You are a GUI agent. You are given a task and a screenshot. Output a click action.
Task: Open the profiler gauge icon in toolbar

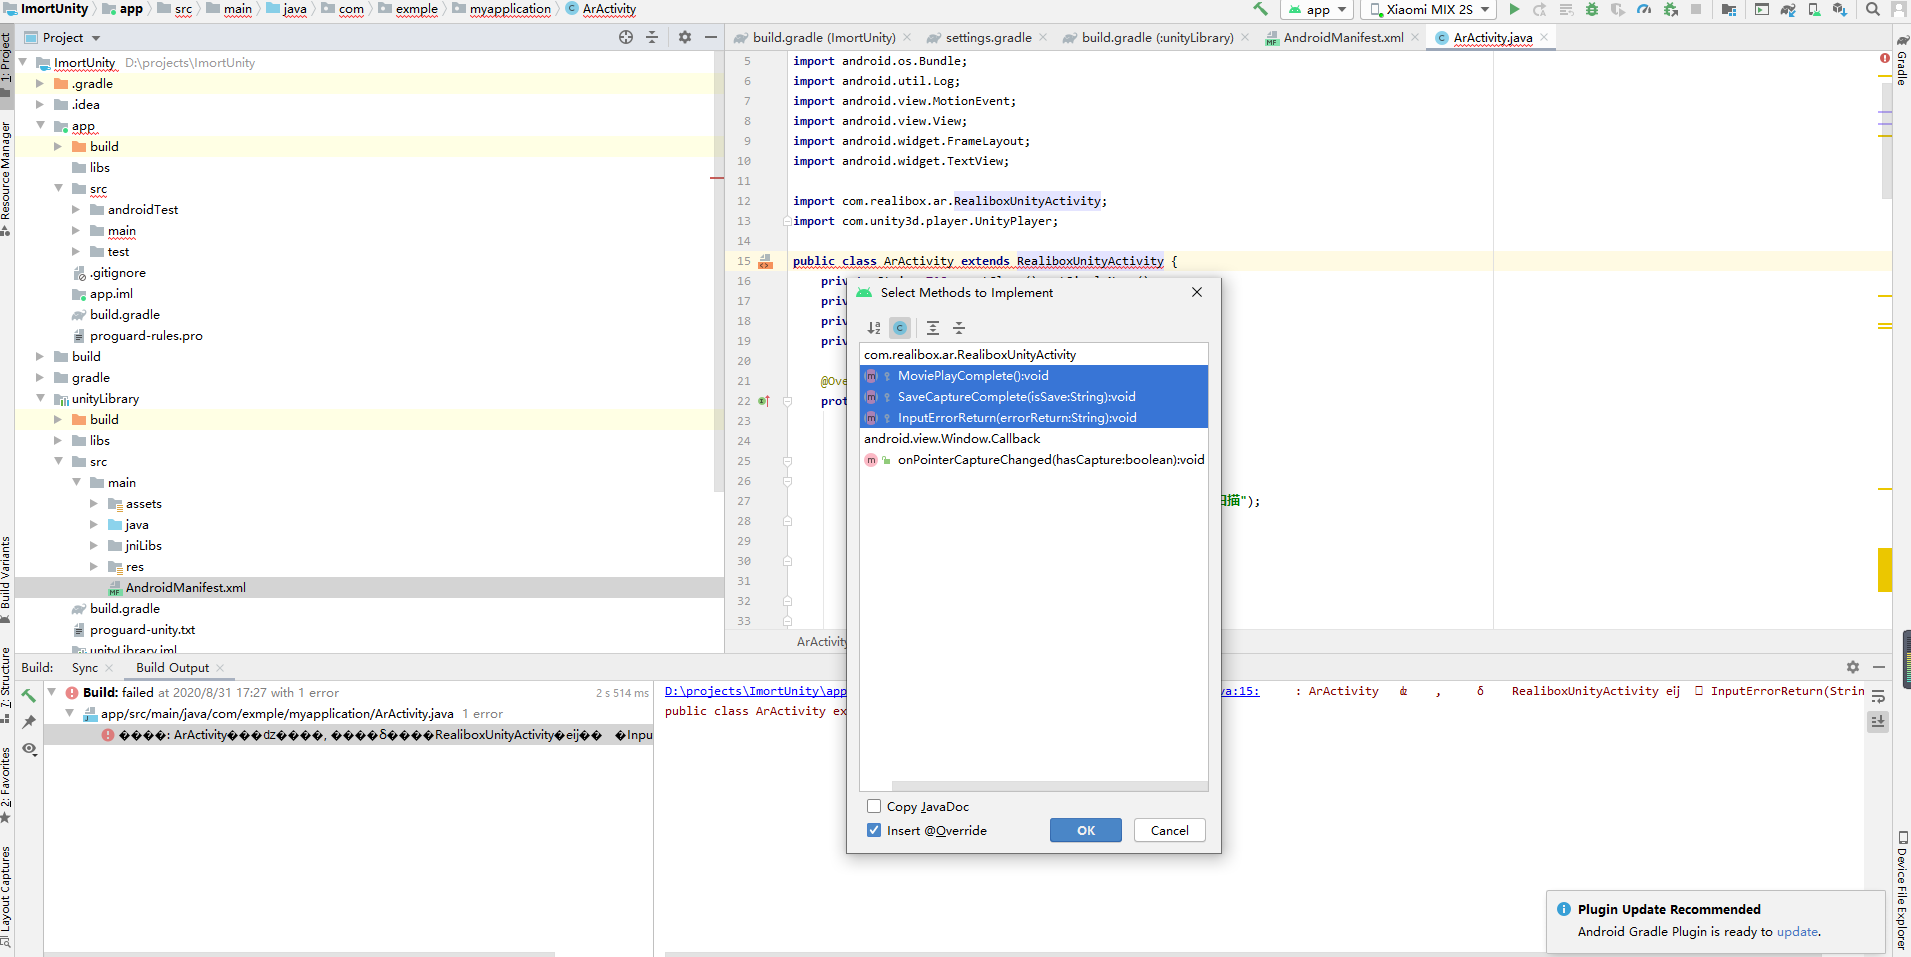[1644, 9]
